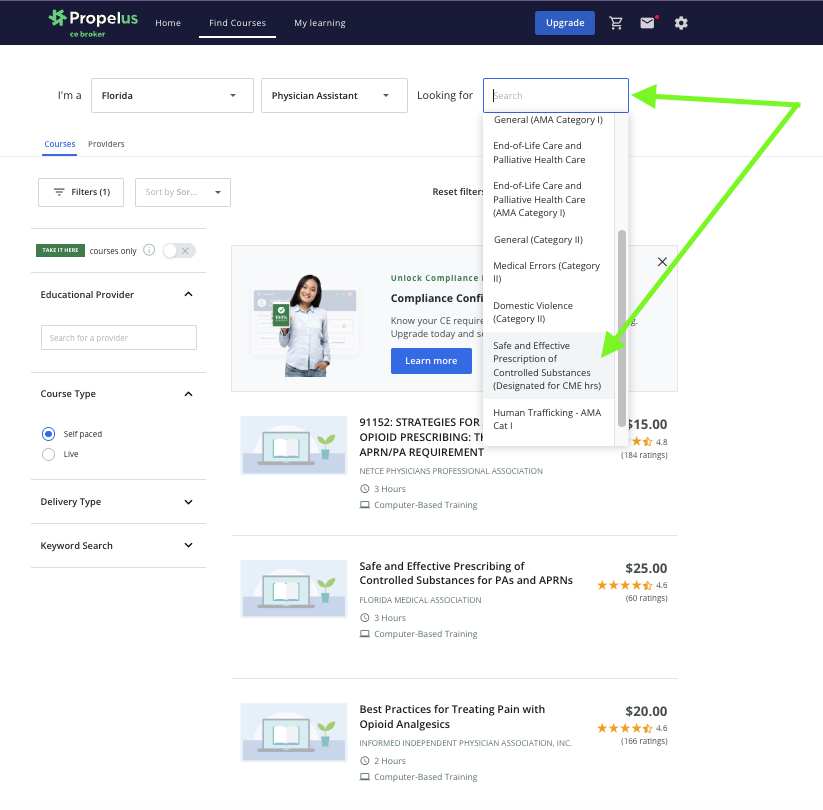This screenshot has width=823, height=810.
Task: Open the Physician Assistant profession dropdown
Action: (334, 96)
